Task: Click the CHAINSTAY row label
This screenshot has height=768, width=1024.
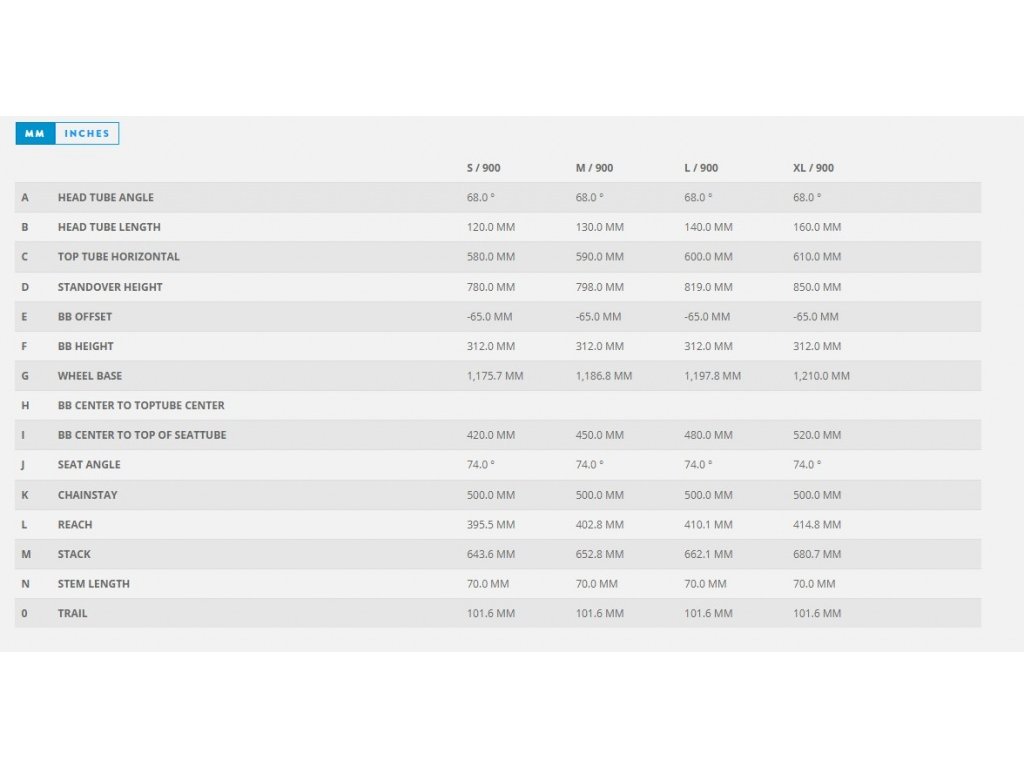Action: (x=88, y=495)
